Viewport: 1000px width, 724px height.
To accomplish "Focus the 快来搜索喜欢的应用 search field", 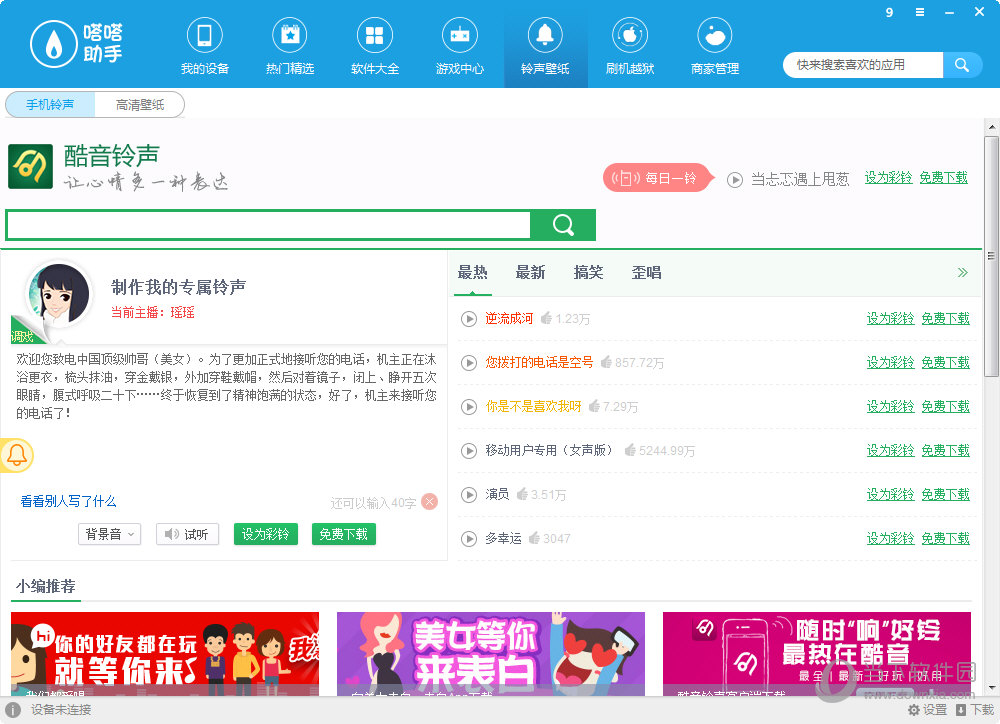I will pos(863,65).
